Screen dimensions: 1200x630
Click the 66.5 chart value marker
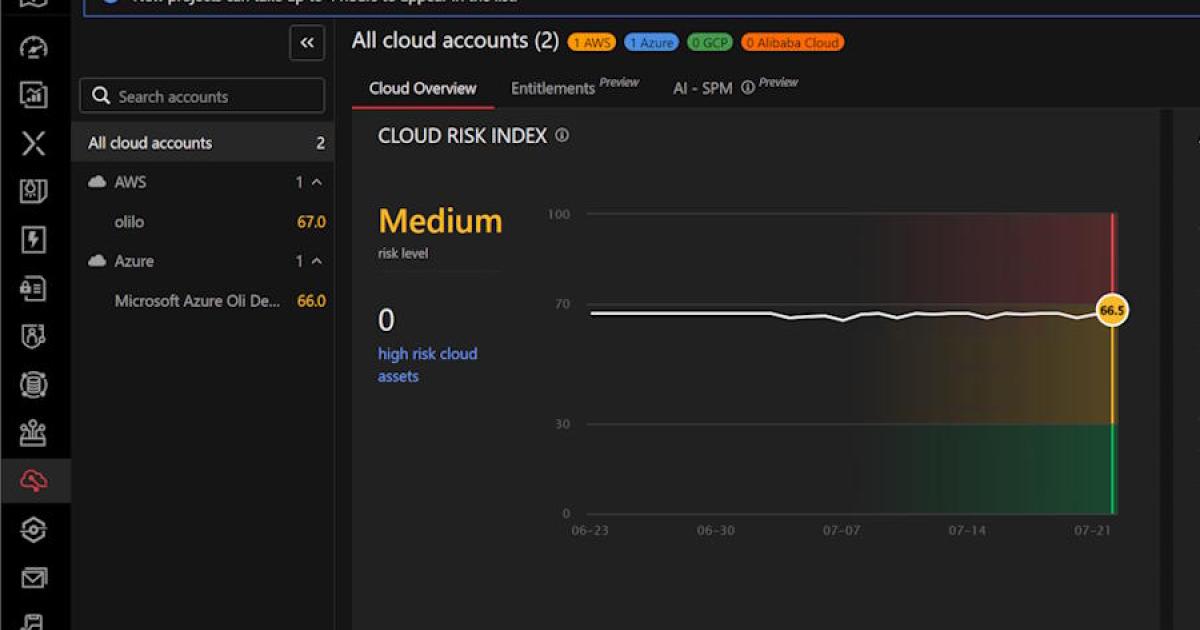(1112, 311)
